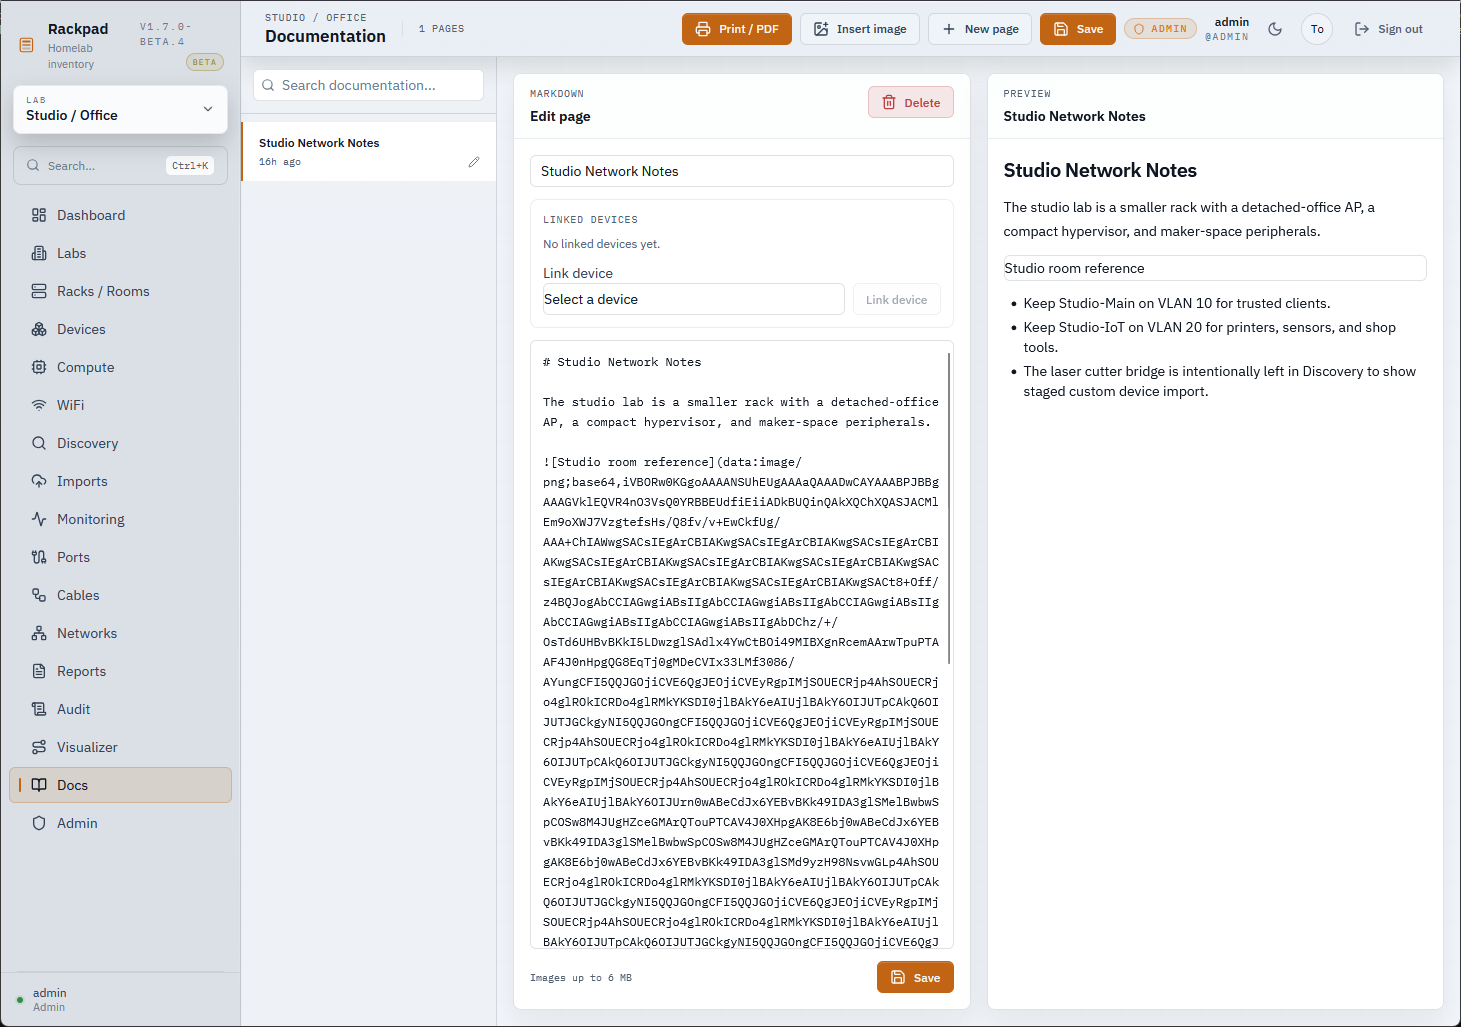The height and width of the screenshot is (1027, 1461).
Task: Click the '1 PAGES' counter text
Action: [x=441, y=29]
